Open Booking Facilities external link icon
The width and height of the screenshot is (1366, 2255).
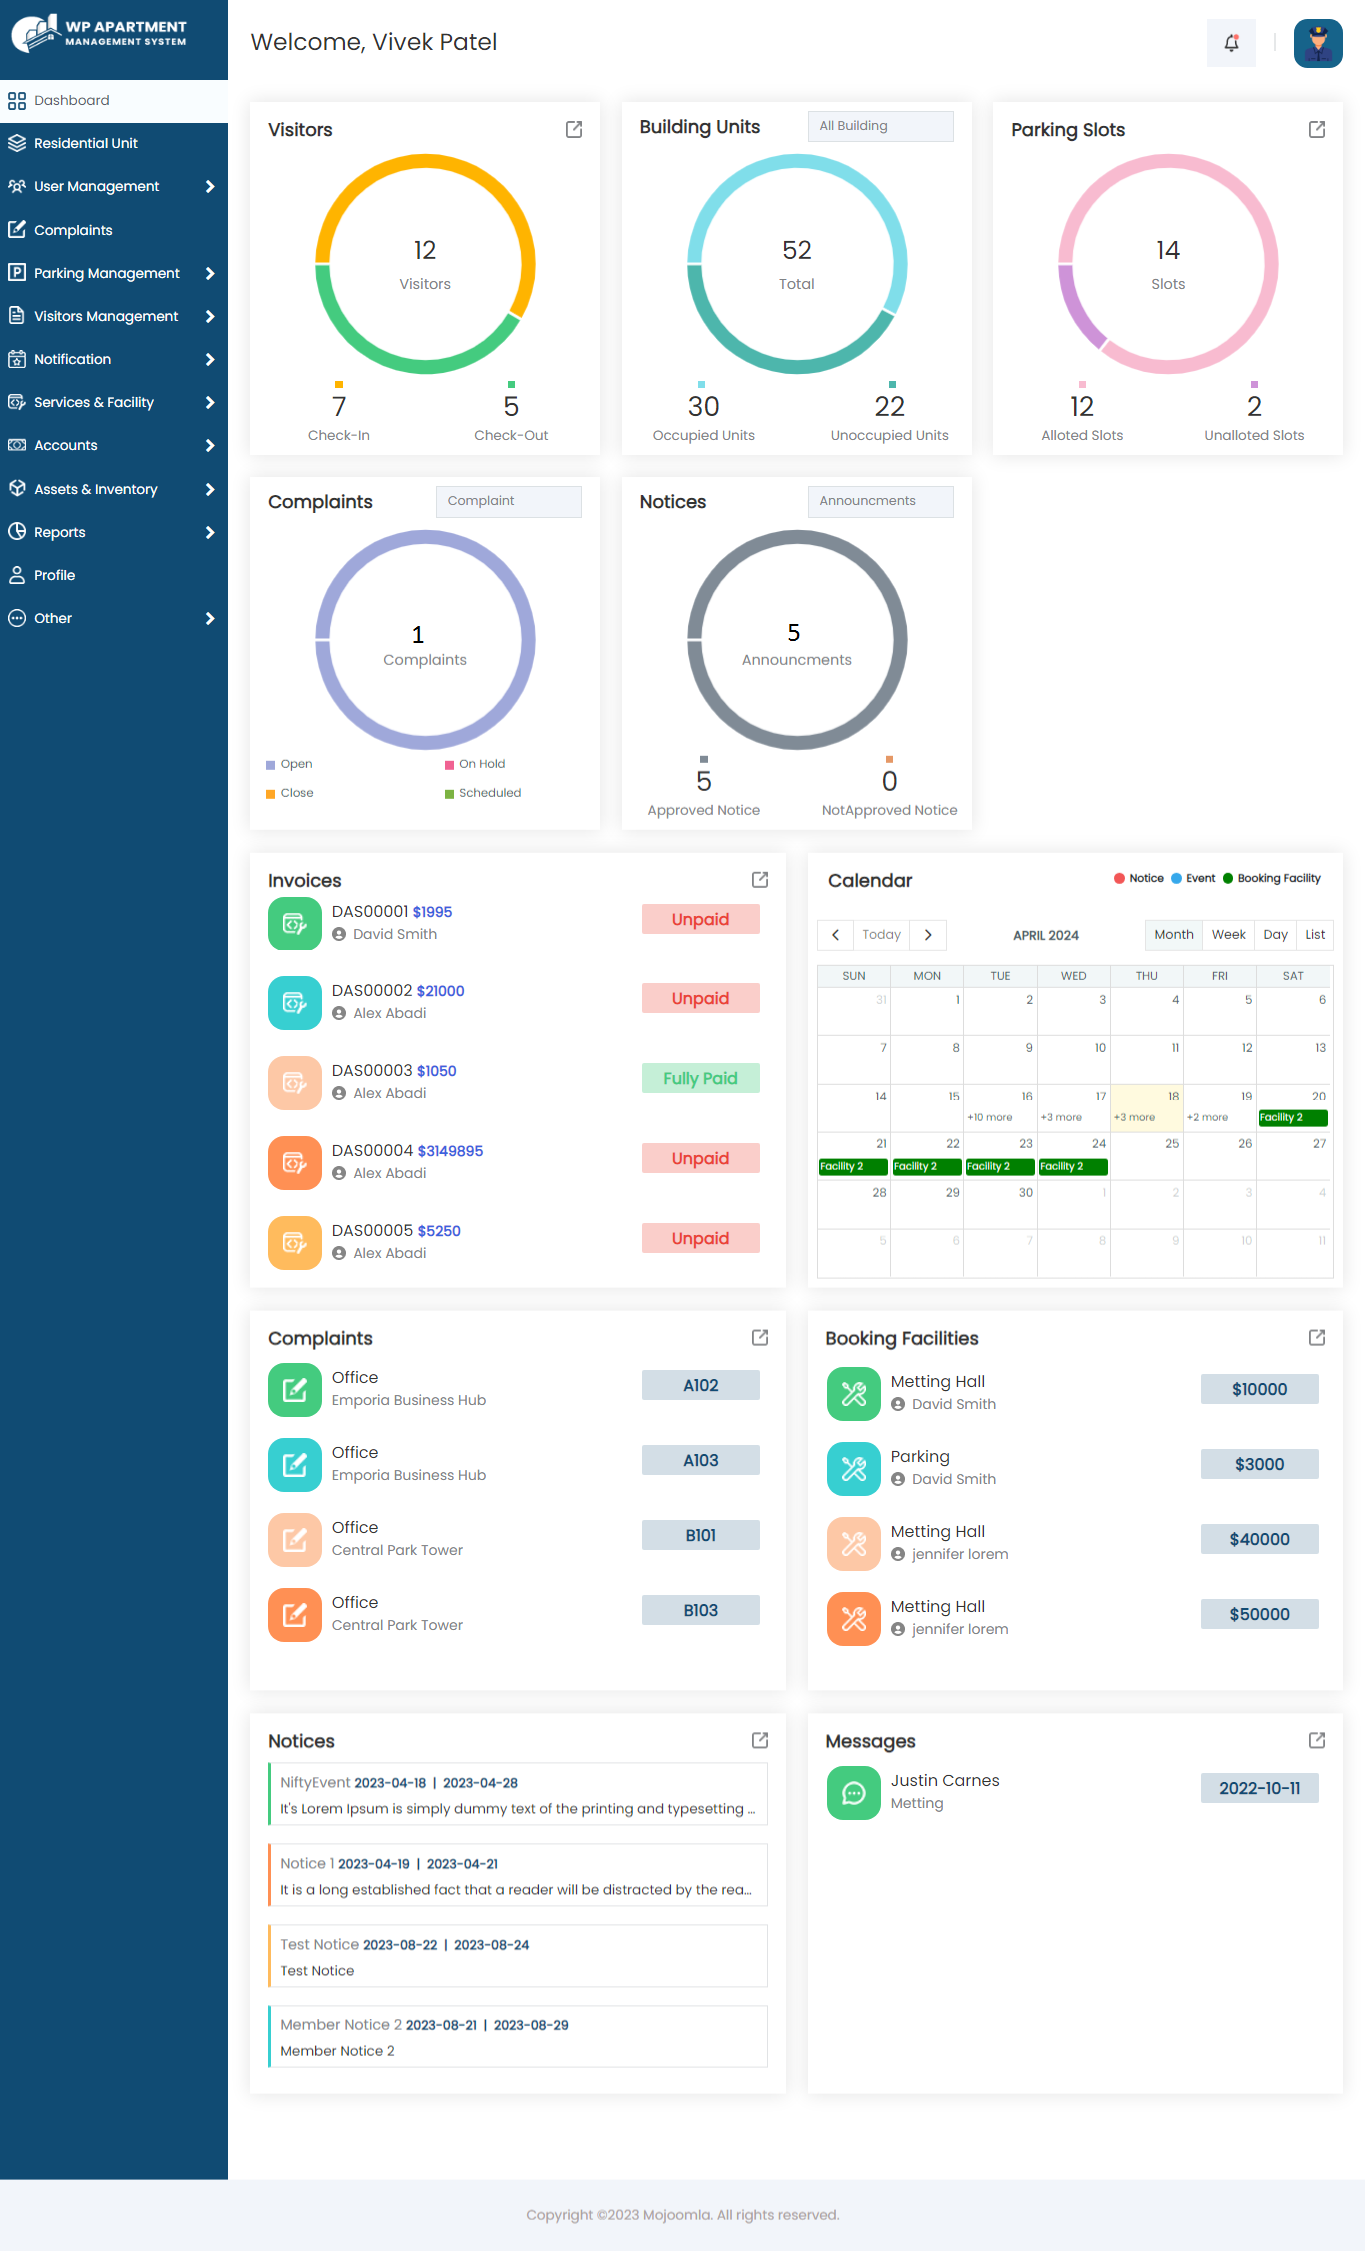(x=1317, y=1337)
